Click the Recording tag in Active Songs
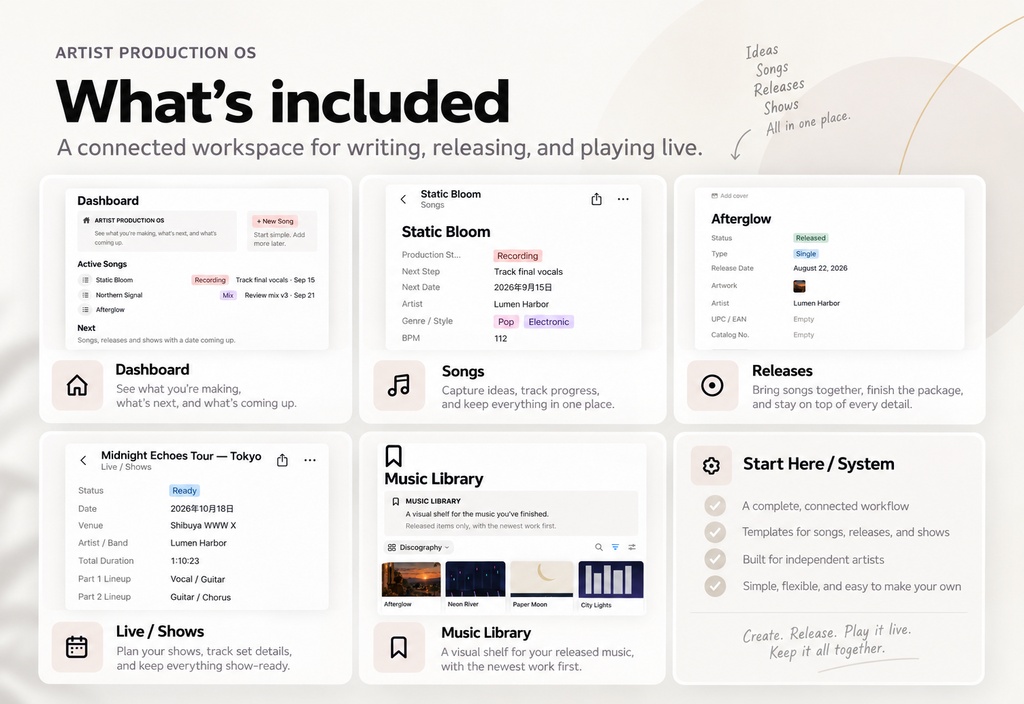This screenshot has width=1024, height=704. click(210, 280)
